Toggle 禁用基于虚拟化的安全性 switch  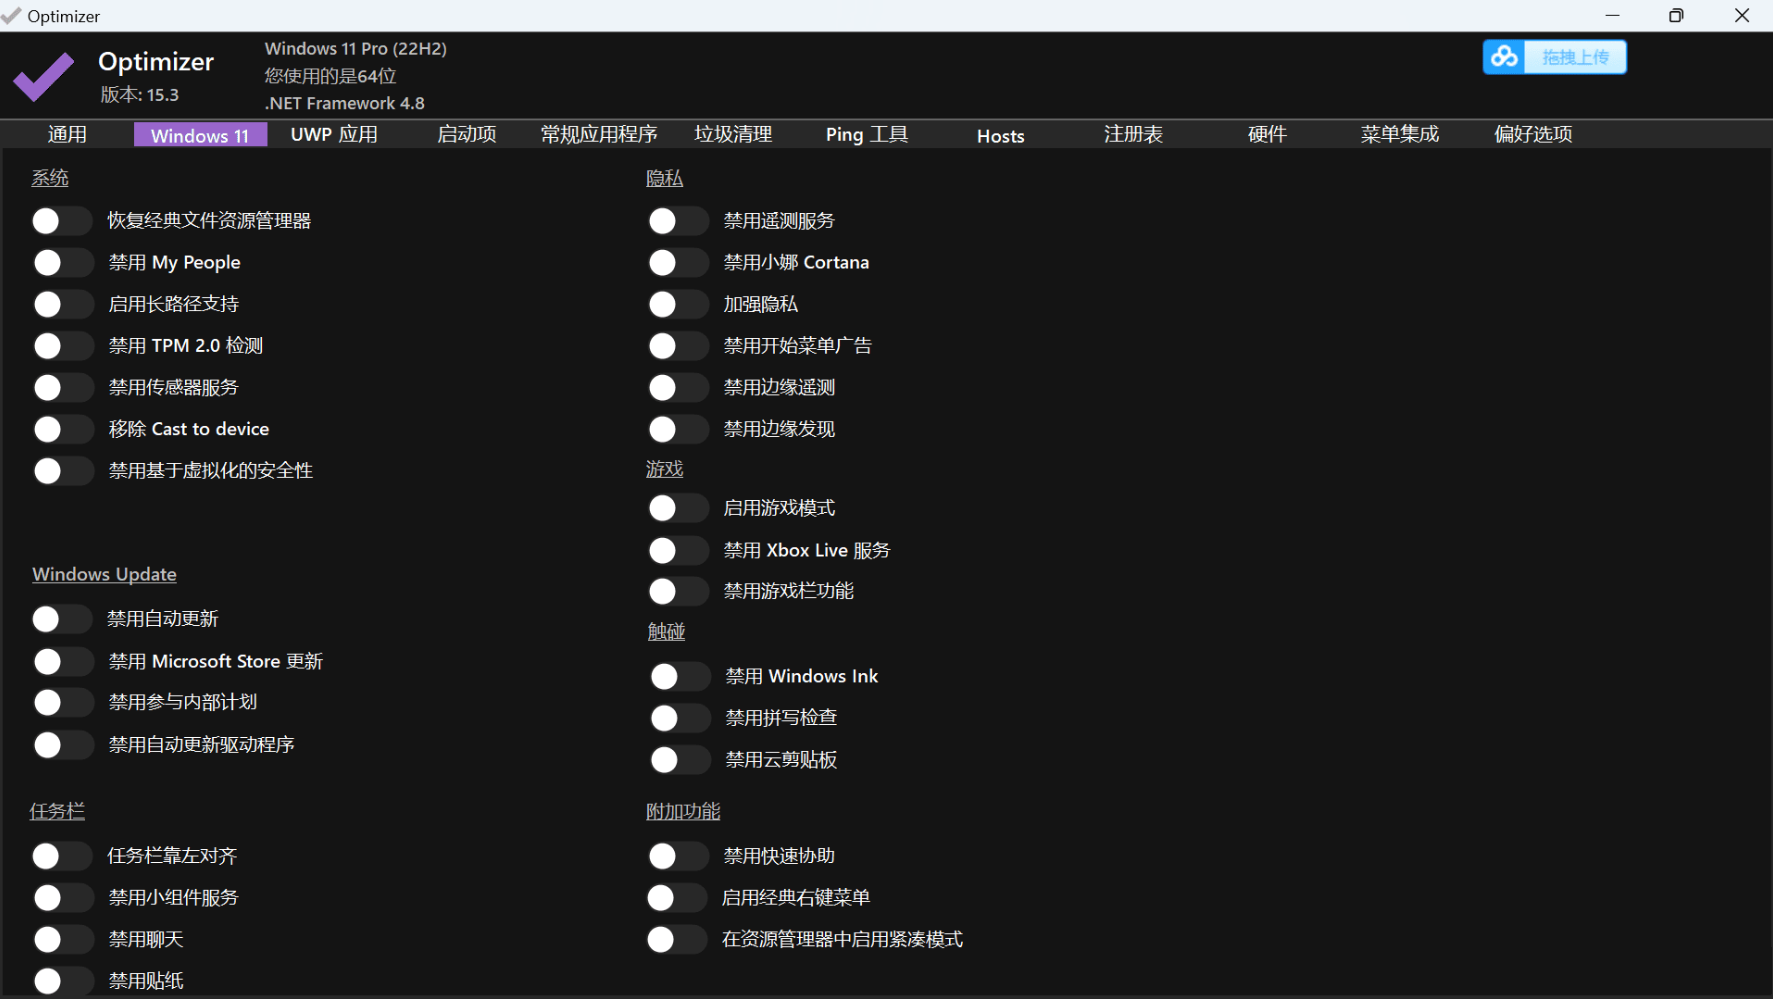pyautogui.click(x=62, y=471)
